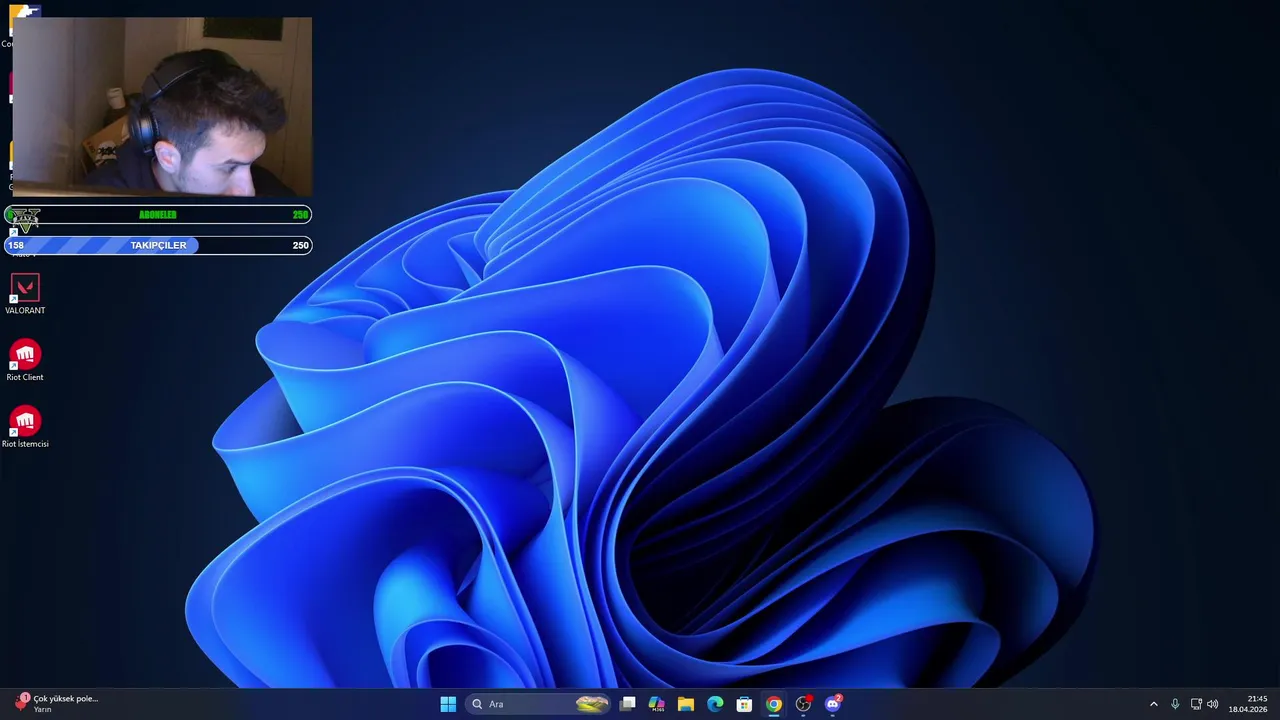Show hidden system tray icons
The height and width of the screenshot is (720, 1280).
1153,704
